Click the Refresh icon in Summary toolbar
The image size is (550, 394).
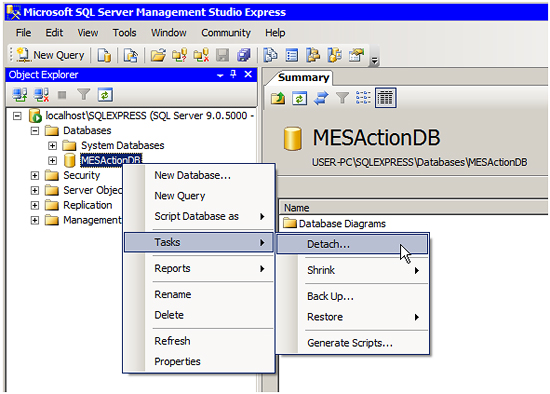[x=300, y=98]
